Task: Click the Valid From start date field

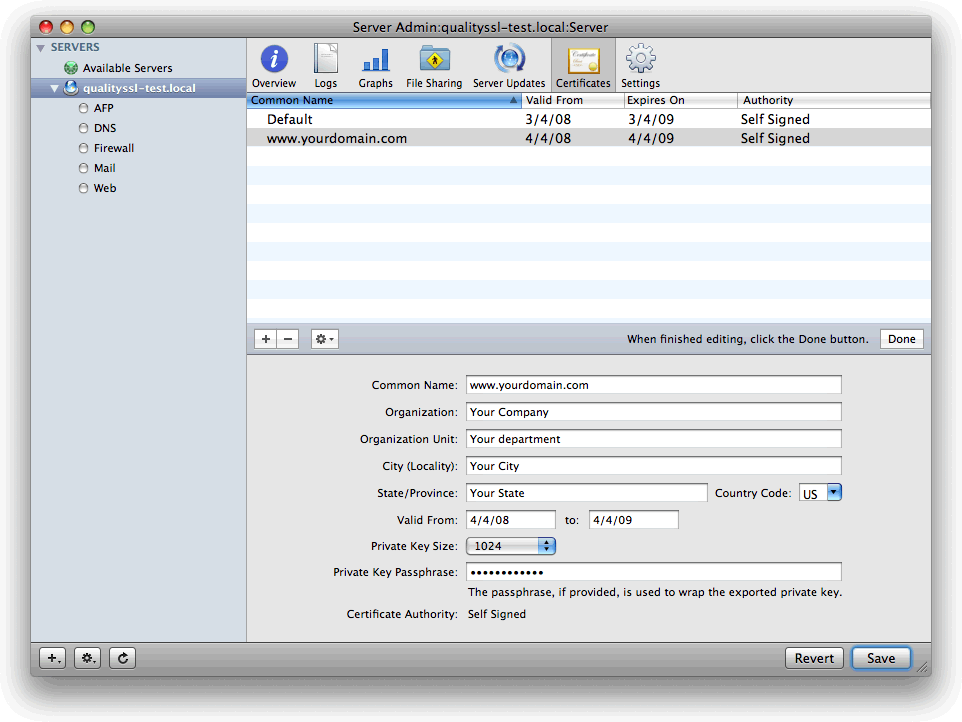Action: (x=510, y=520)
